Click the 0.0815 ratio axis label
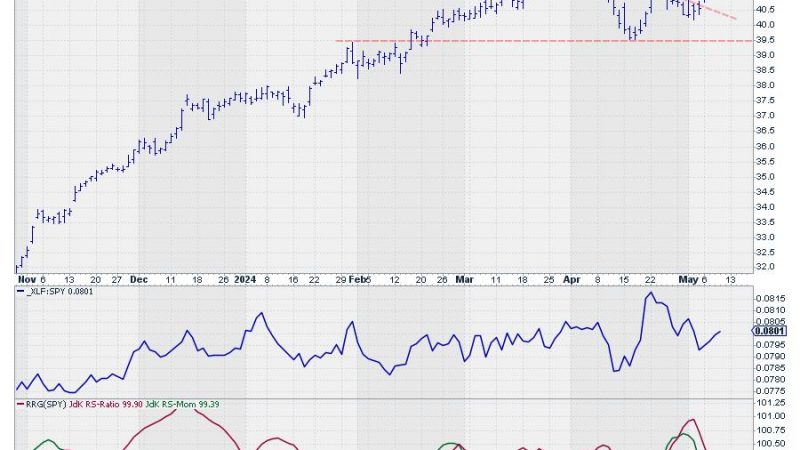The height and width of the screenshot is (450, 800). click(x=769, y=298)
